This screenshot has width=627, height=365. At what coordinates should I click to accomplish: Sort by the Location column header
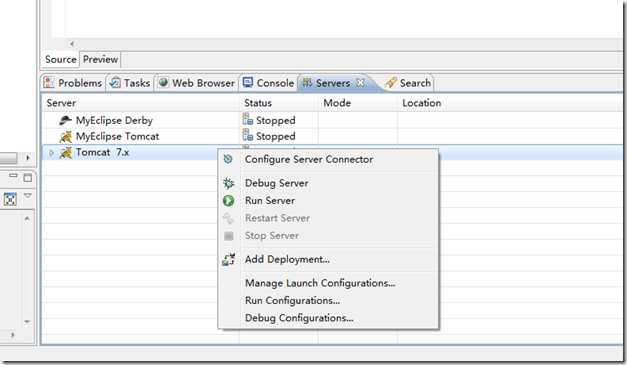point(510,103)
